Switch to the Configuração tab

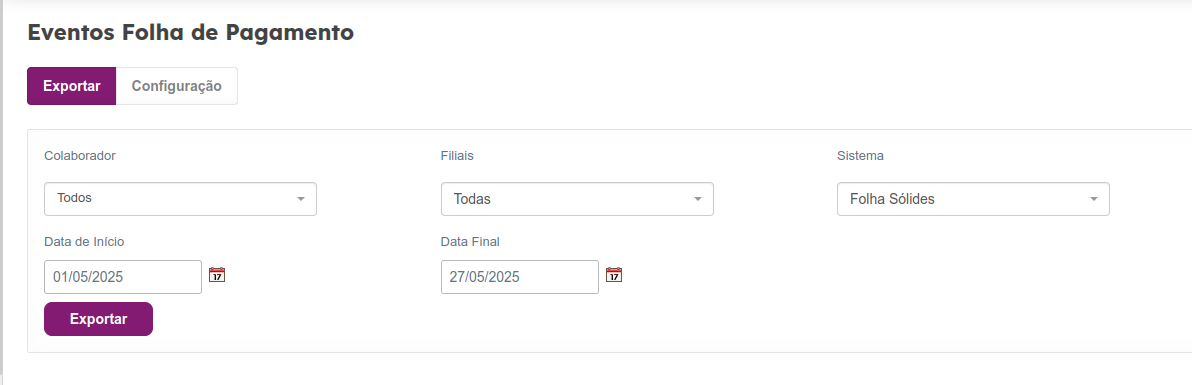pyautogui.click(x=176, y=86)
